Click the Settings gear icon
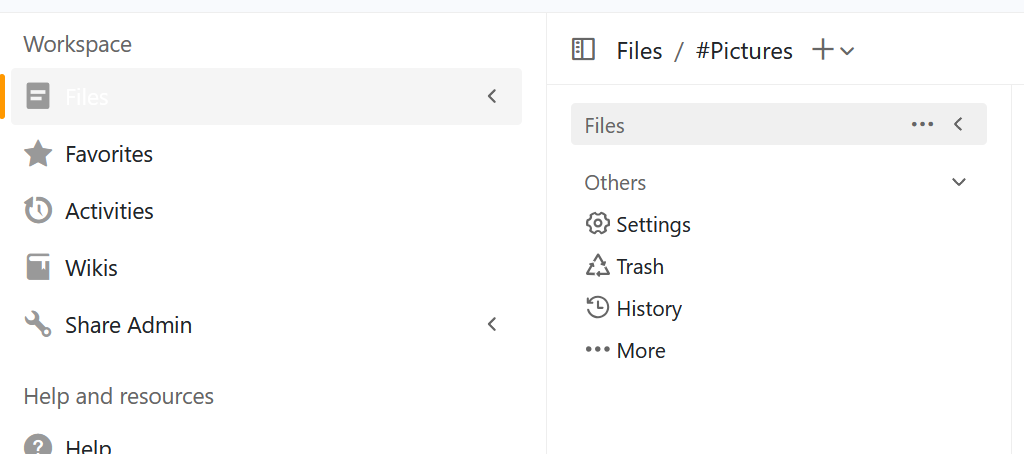Image resolution: width=1024 pixels, height=454 pixels. pos(598,224)
